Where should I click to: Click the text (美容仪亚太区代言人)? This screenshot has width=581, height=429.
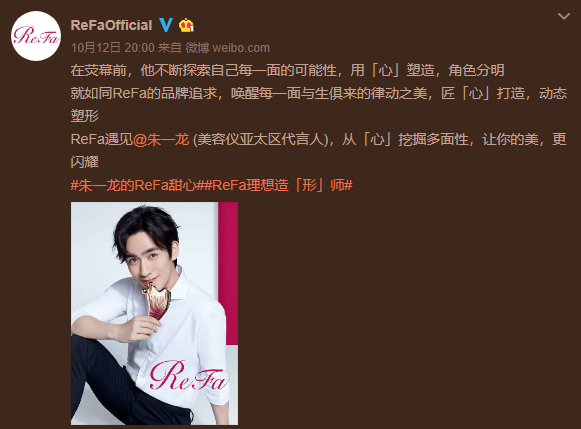coord(261,139)
